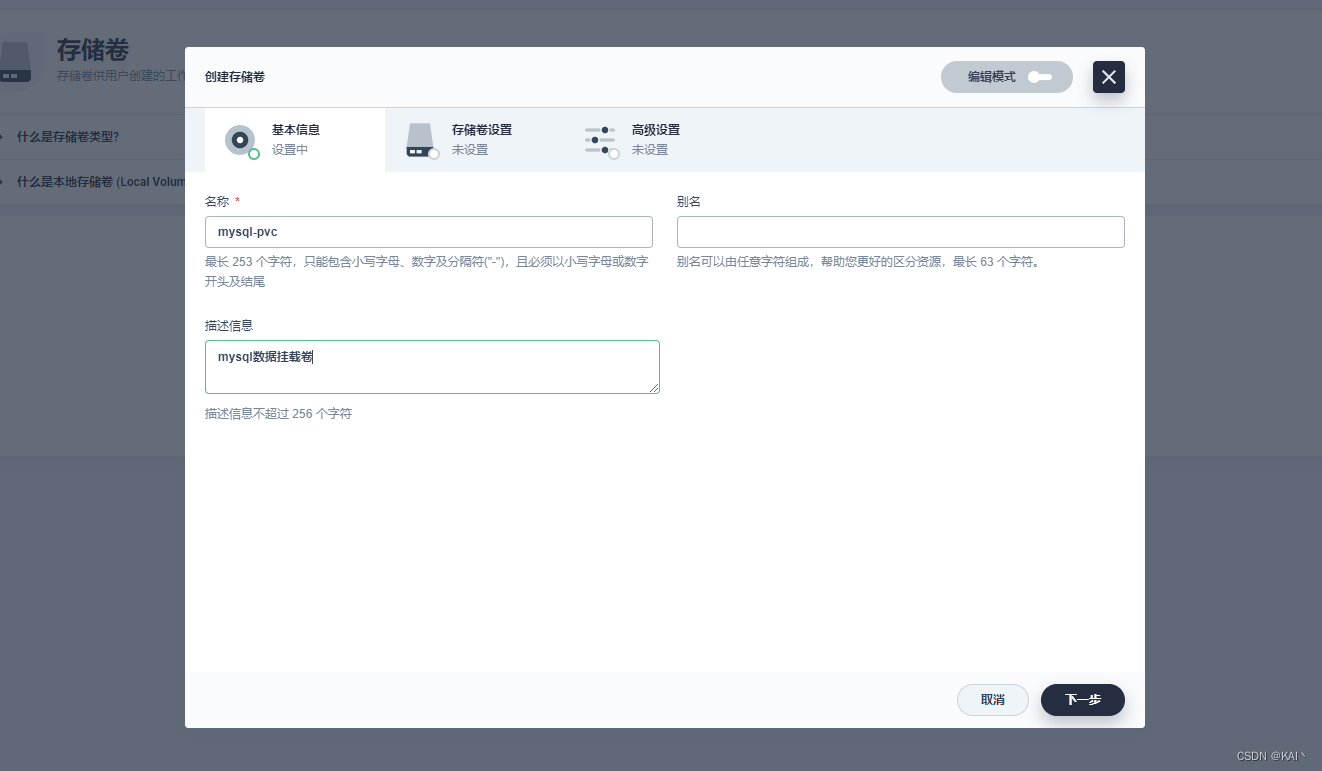This screenshot has height=771, width=1322.
Task: Click the 存储卷设置 drive icon
Action: [421, 140]
